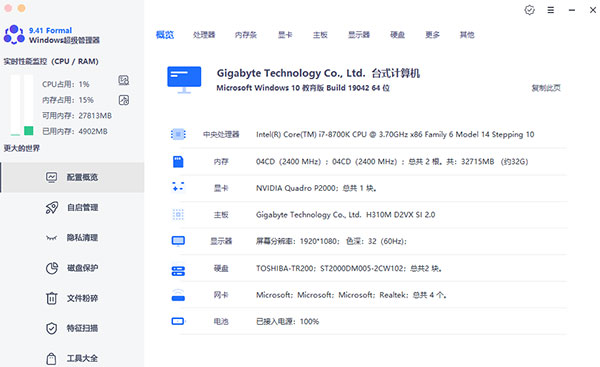This screenshot has height=367, width=600.
Task: Open 磁盘保护 in the sidebar
Action: point(73,268)
